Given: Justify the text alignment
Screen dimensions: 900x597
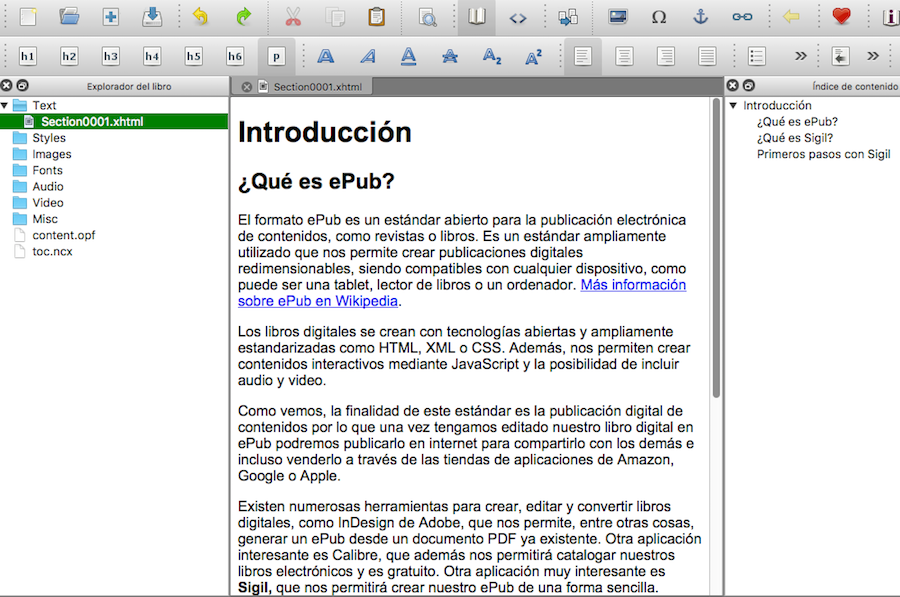Looking at the screenshot, I should [x=707, y=56].
